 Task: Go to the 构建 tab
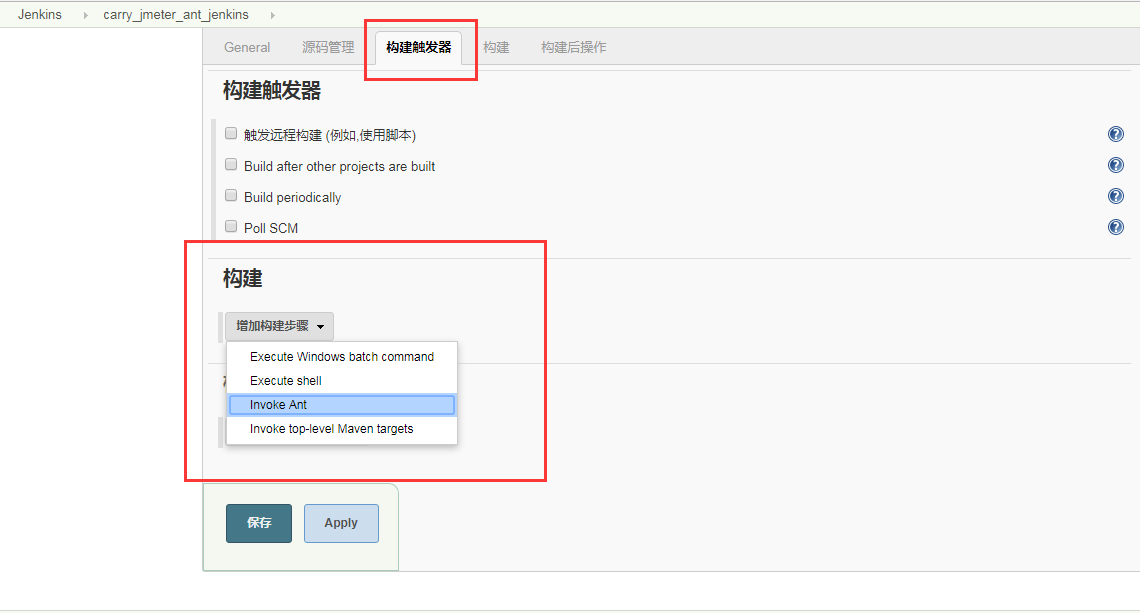497,47
